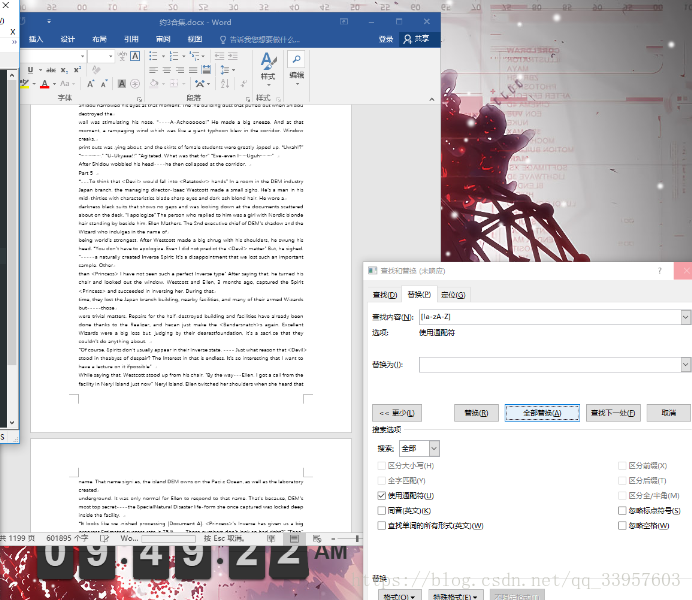Screen dimensions: 692x600
Task: Open the font size dropdown
Action: (x=110, y=56)
